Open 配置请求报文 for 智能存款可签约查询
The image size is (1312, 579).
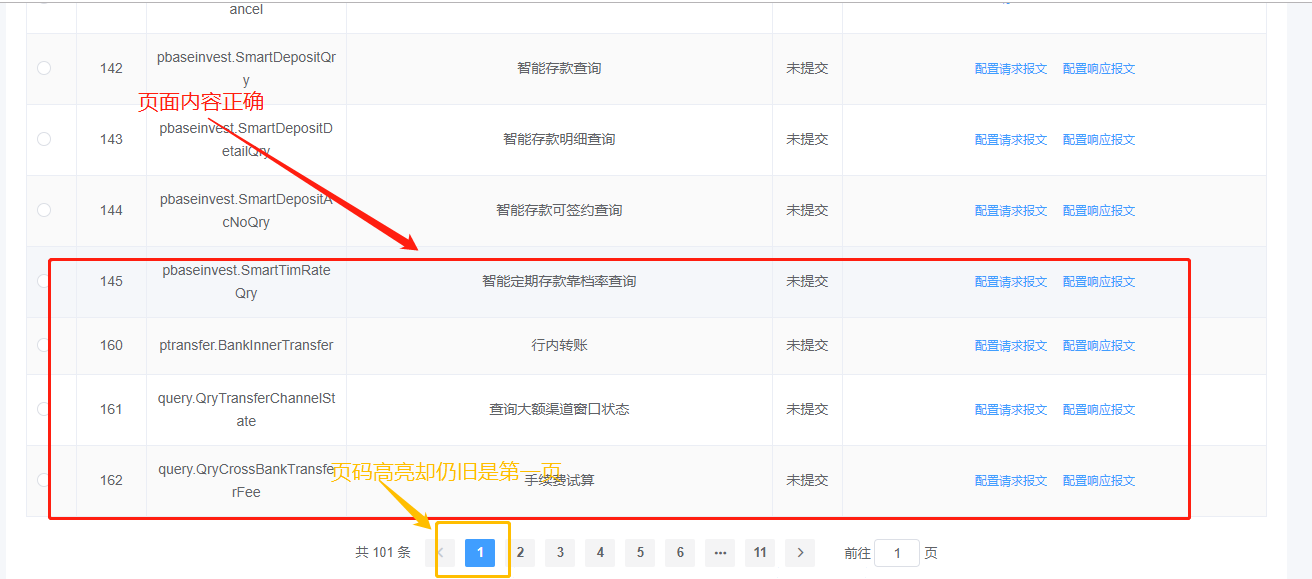[1009, 210]
